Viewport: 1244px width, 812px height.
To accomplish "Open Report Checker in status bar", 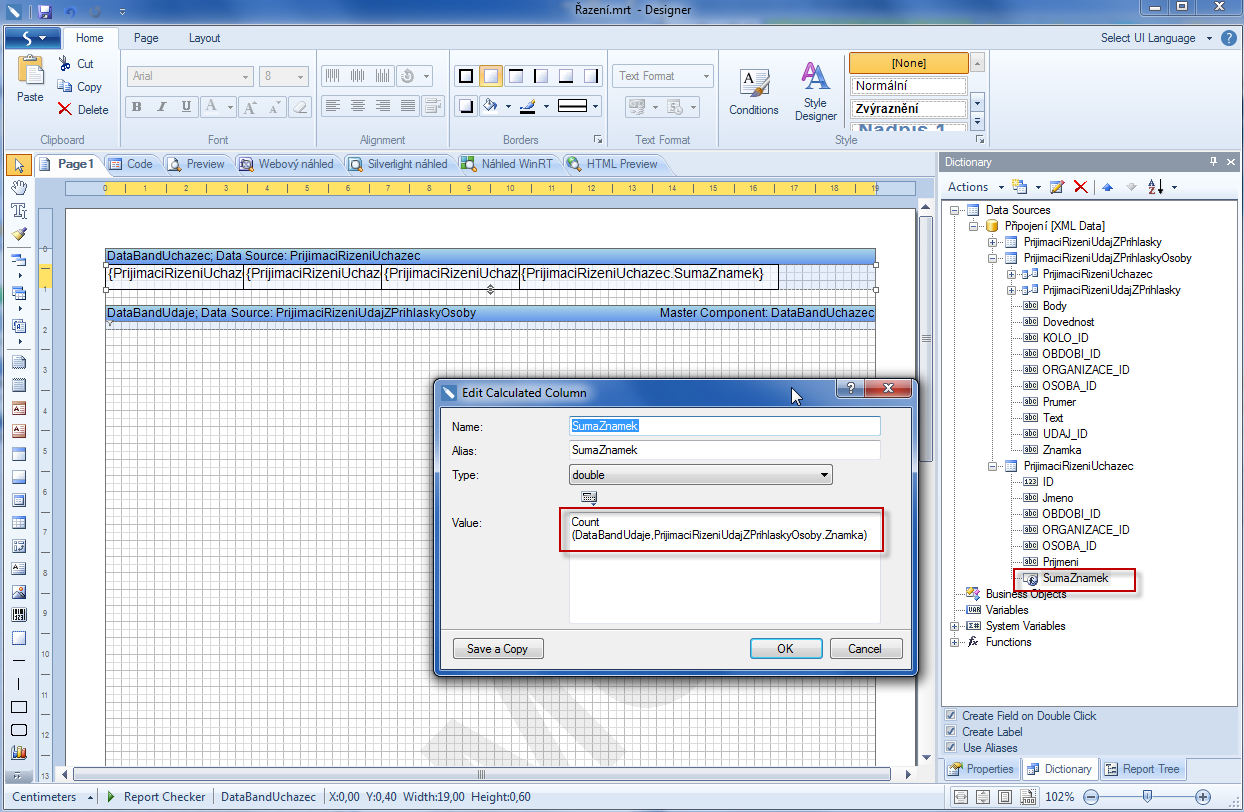I will click(x=157, y=797).
